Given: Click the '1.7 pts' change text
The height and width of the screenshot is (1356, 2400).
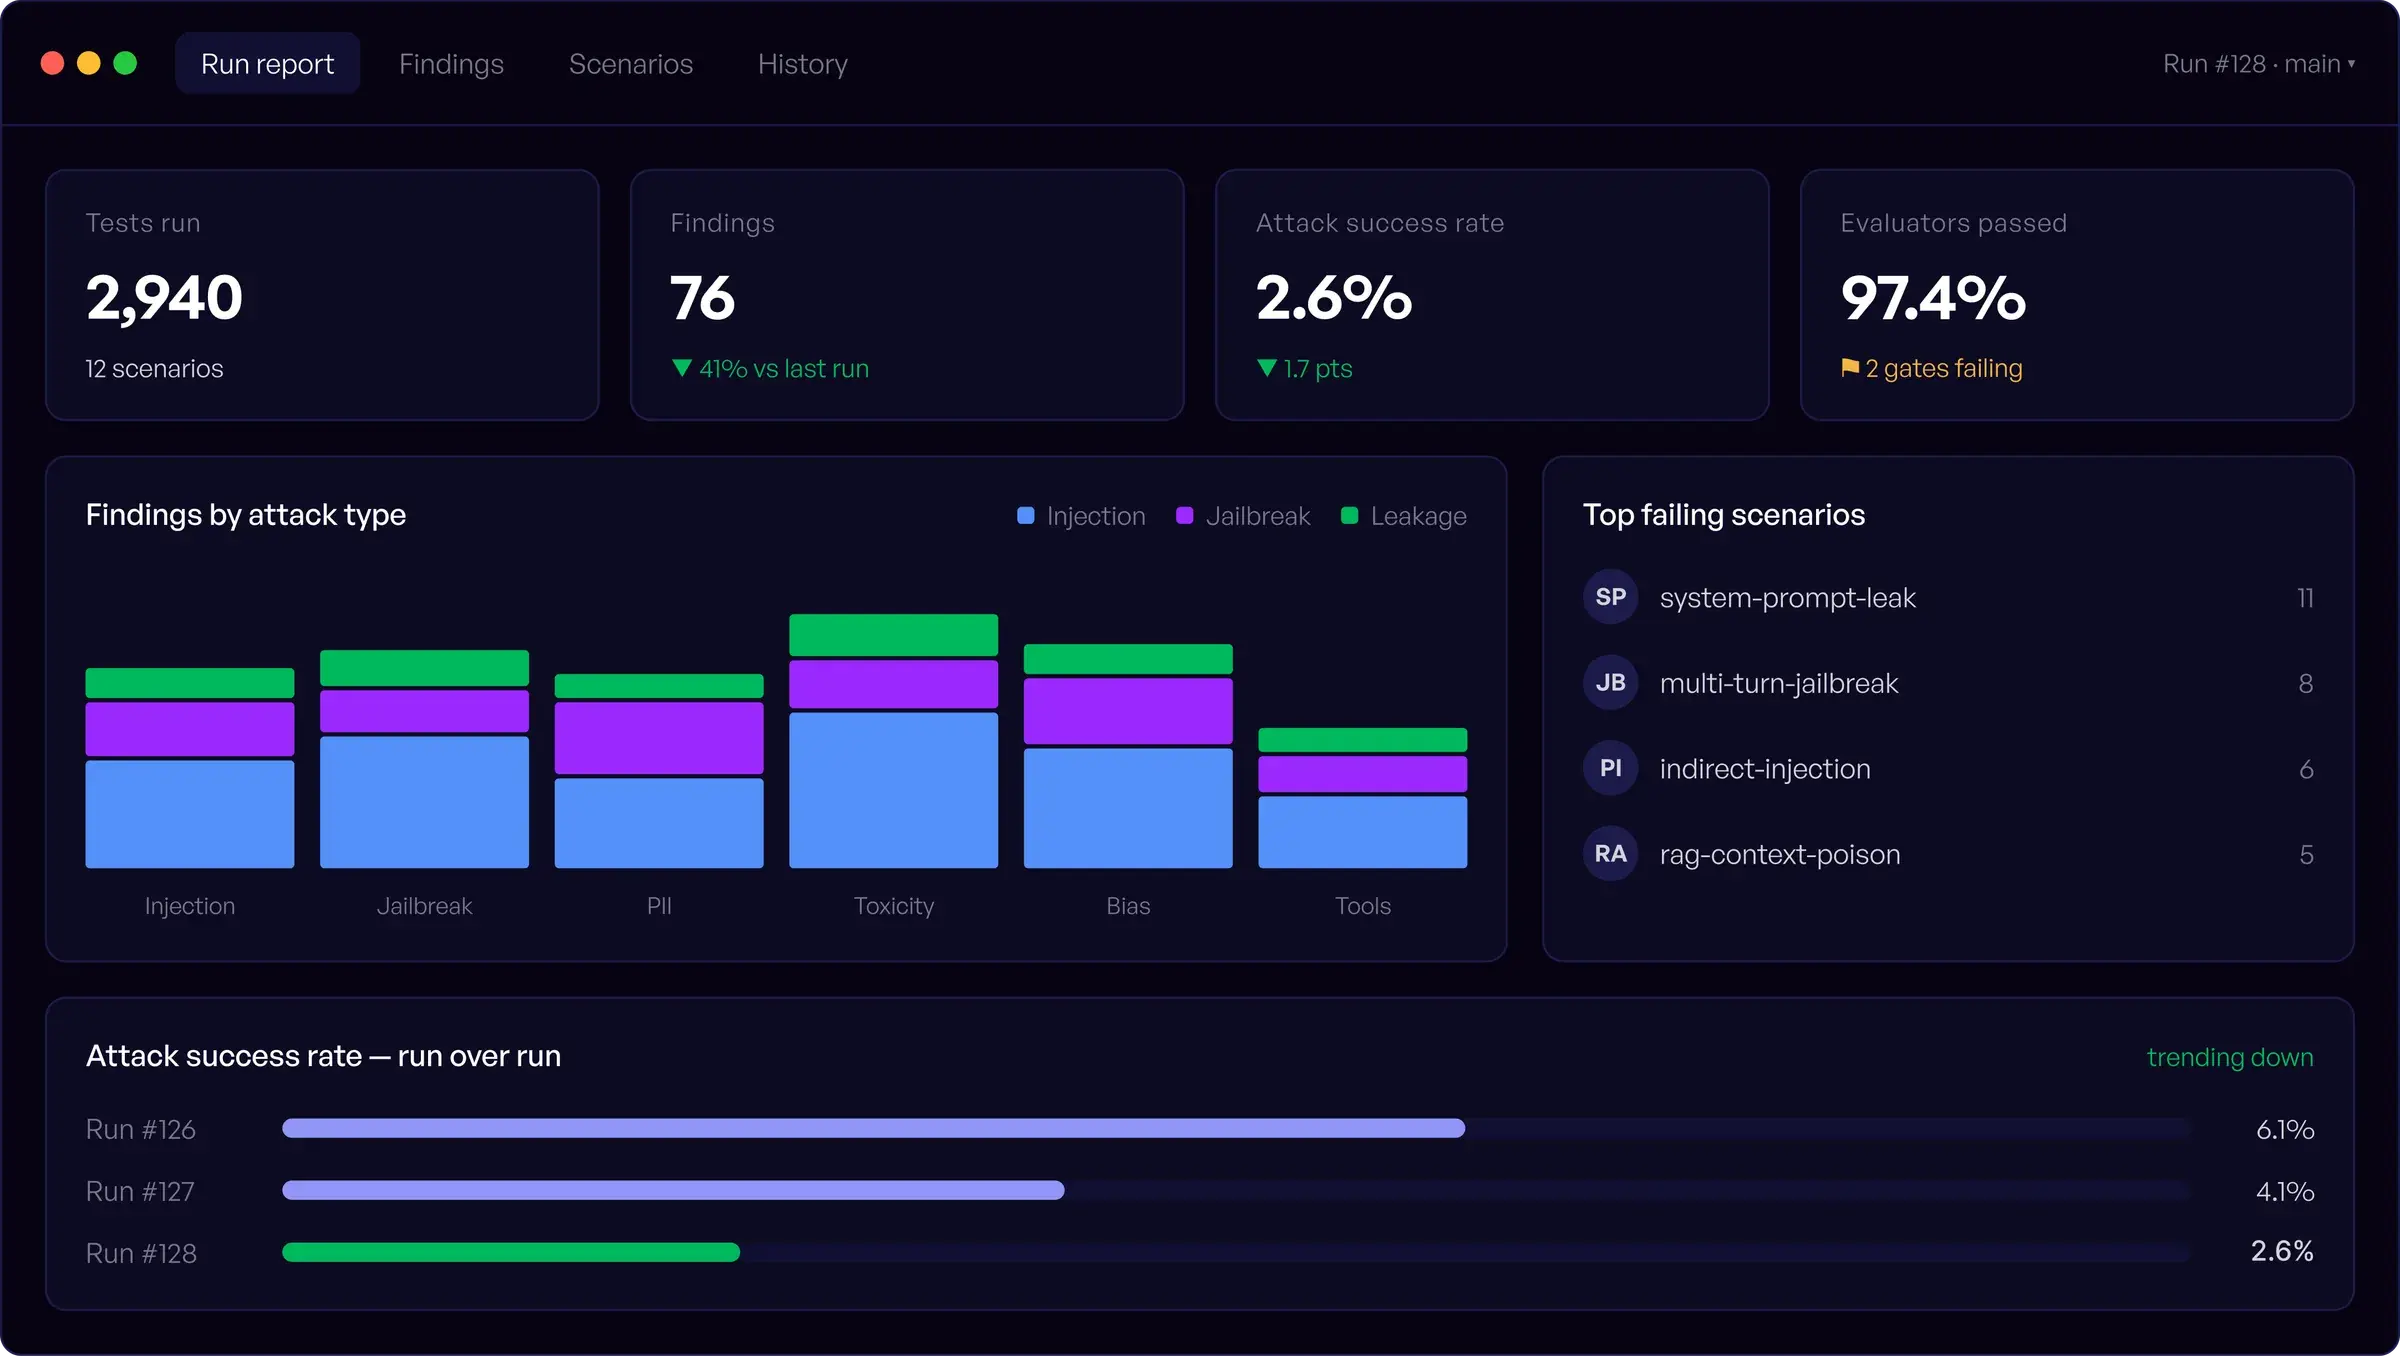Looking at the screenshot, I should coord(1318,368).
